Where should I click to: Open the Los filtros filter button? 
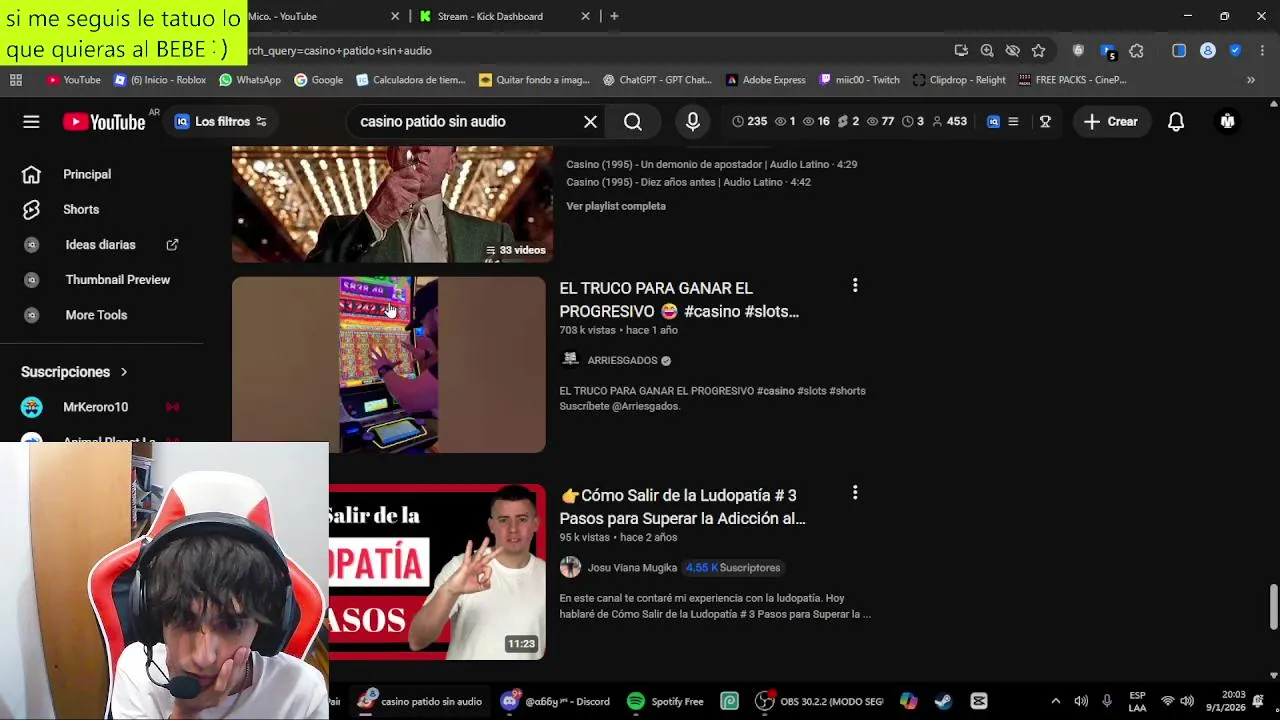click(221, 121)
